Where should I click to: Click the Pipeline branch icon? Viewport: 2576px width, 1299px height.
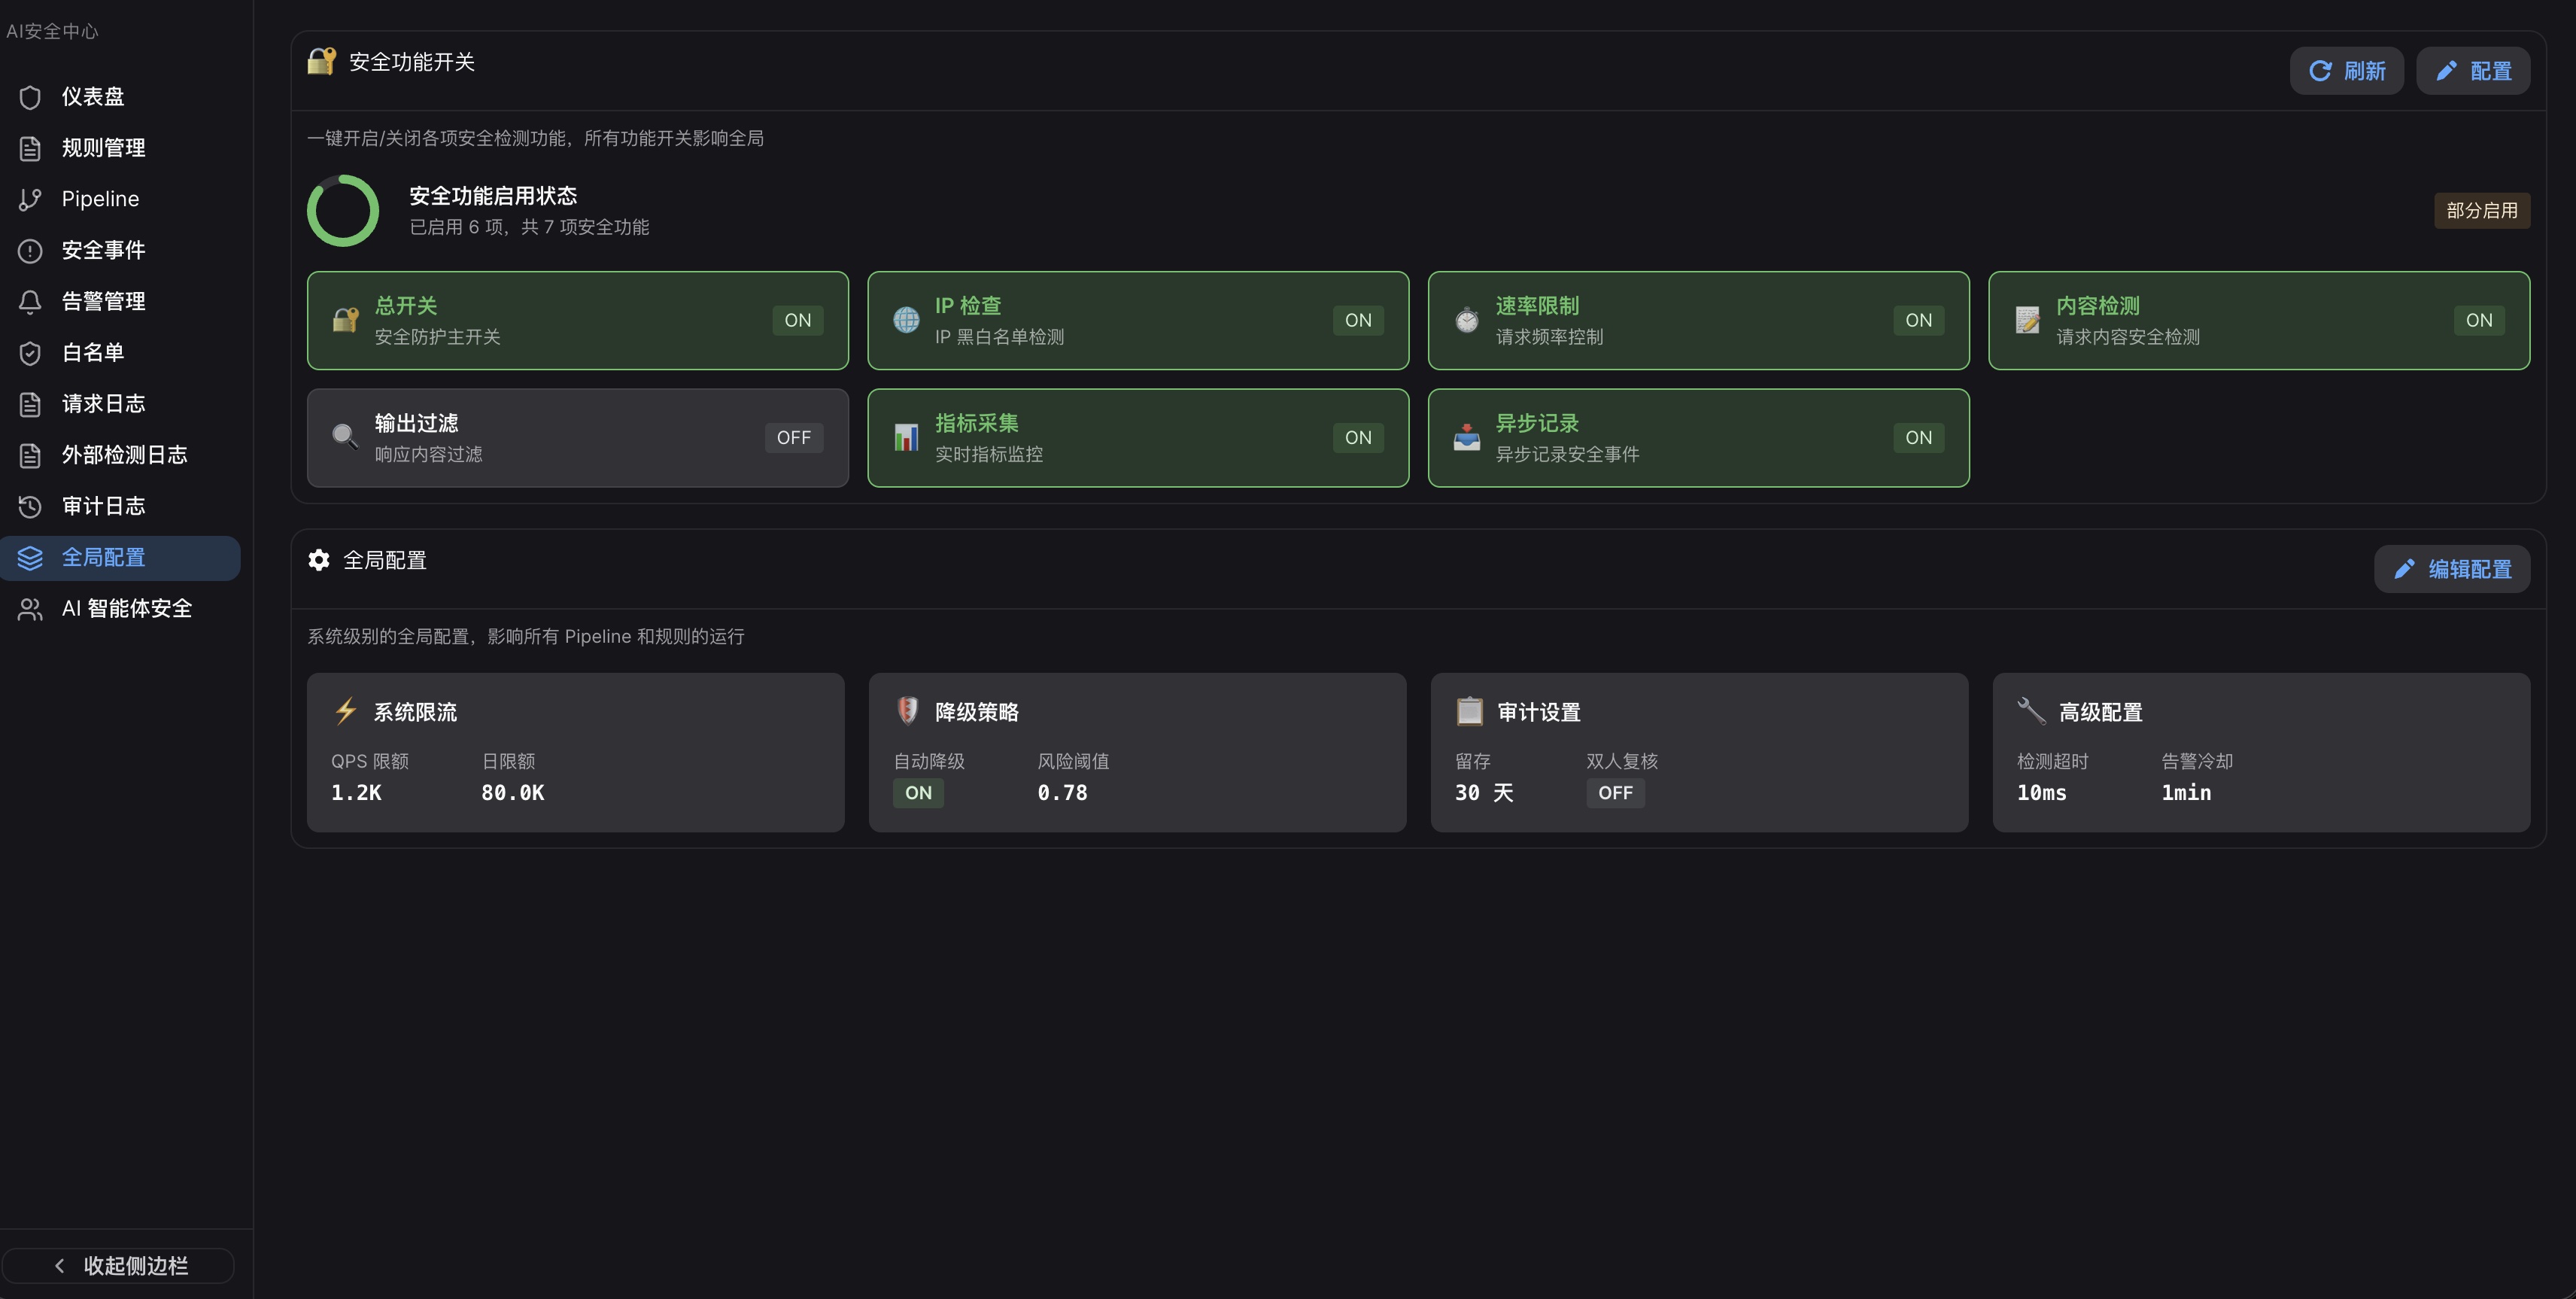point(30,199)
